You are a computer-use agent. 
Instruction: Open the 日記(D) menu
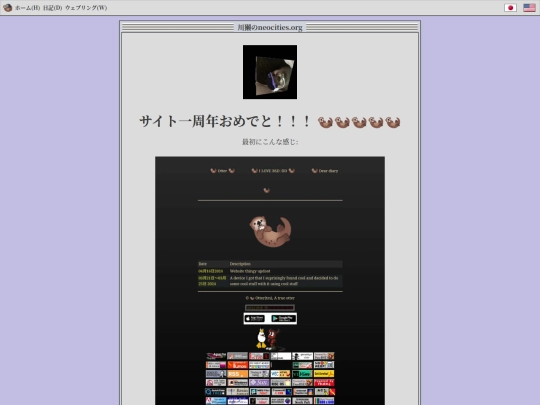53,8
